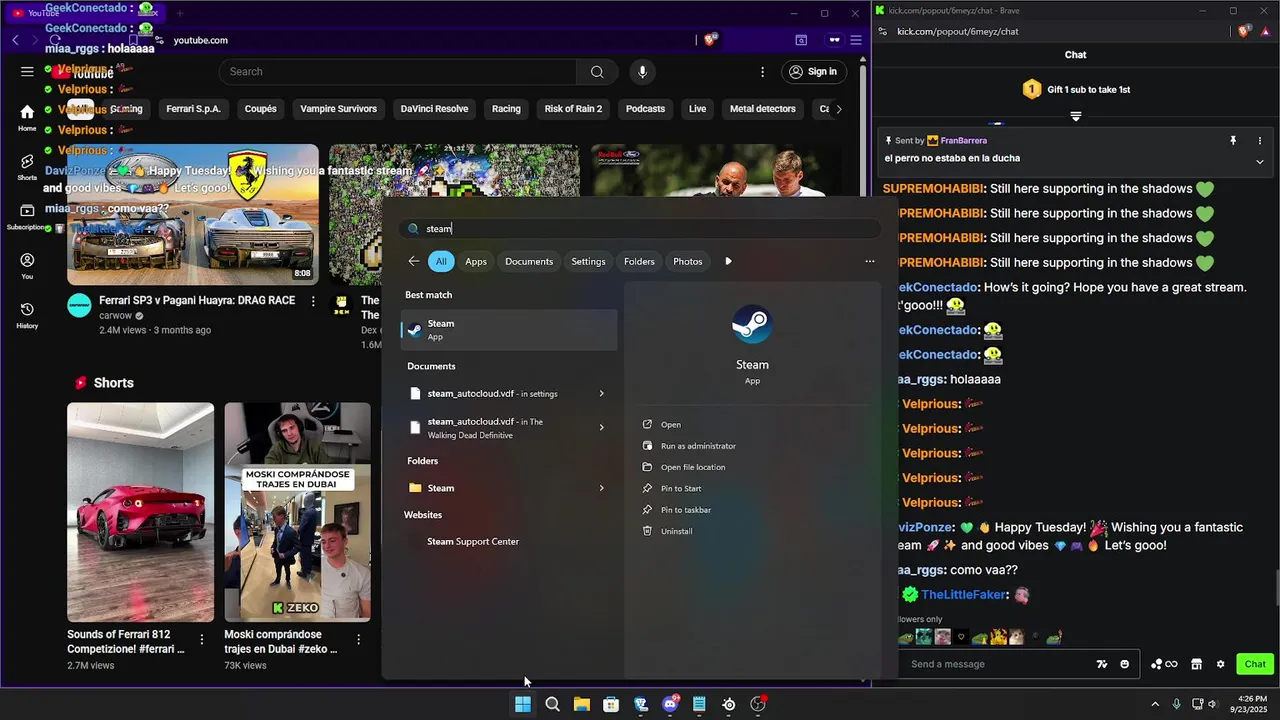This screenshot has height=720, width=1280.
Task: Open Discord from the taskbar
Action: (670, 704)
